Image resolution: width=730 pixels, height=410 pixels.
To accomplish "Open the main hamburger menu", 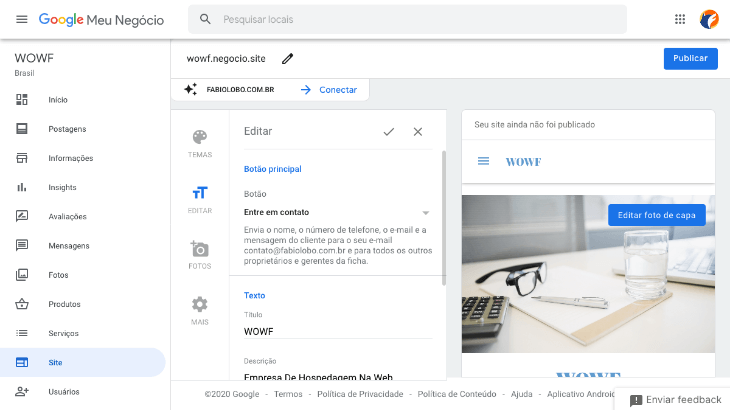I will (22, 19).
